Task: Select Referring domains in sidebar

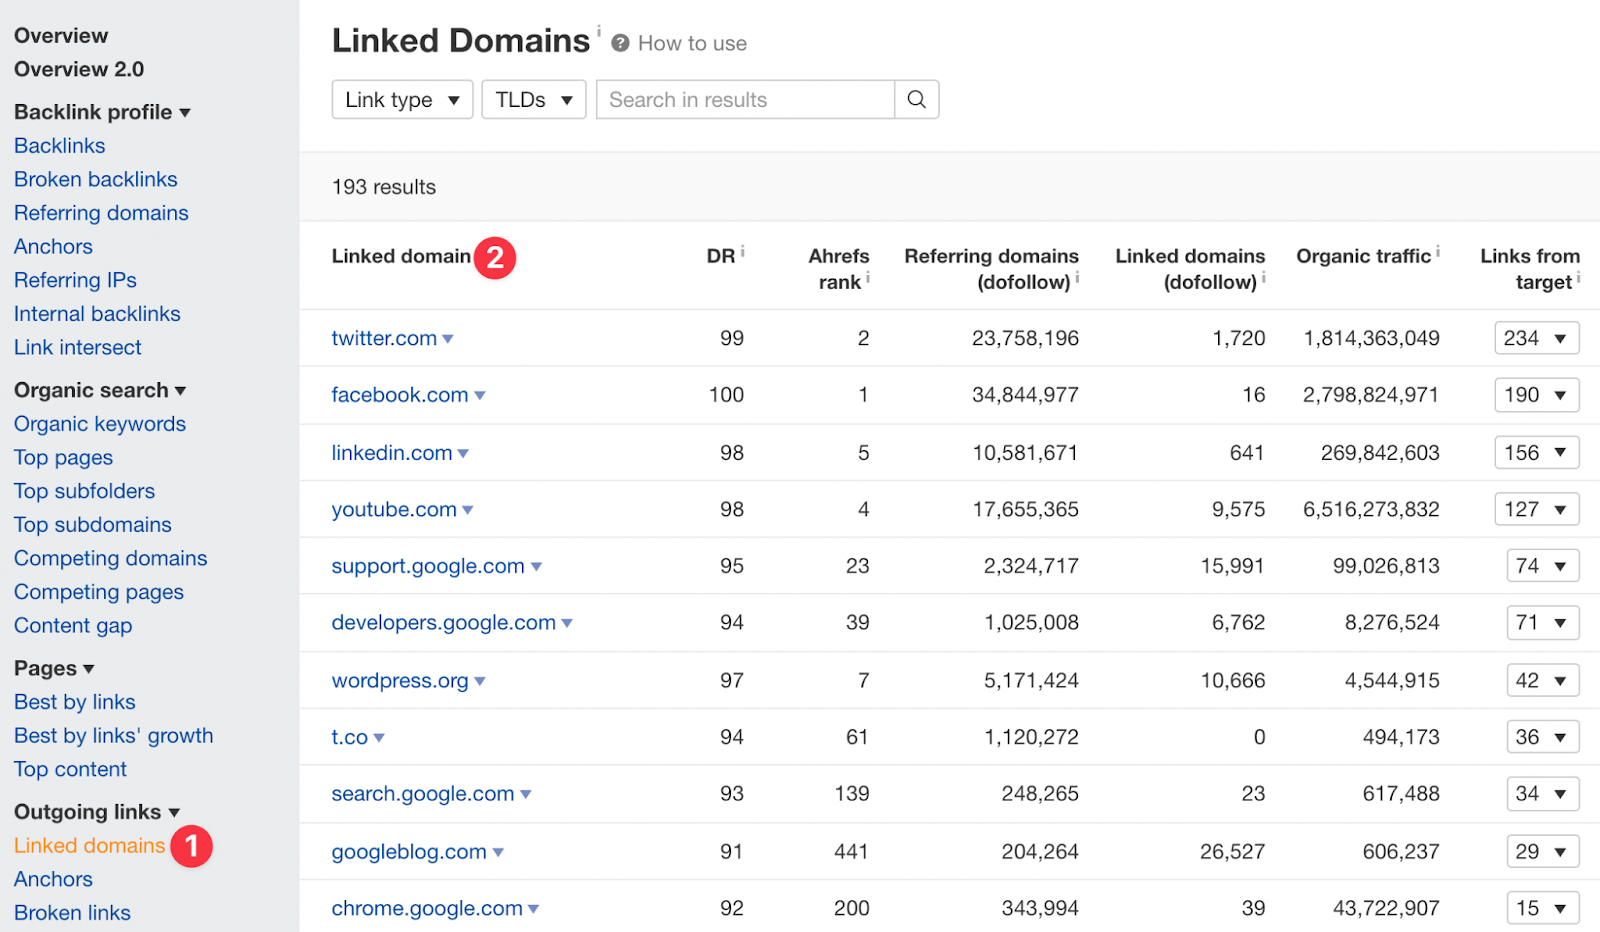Action: (101, 213)
